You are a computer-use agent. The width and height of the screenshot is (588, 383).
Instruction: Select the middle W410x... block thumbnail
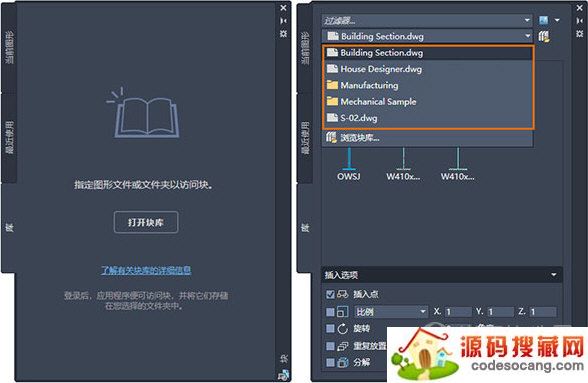pyautogui.click(x=403, y=164)
